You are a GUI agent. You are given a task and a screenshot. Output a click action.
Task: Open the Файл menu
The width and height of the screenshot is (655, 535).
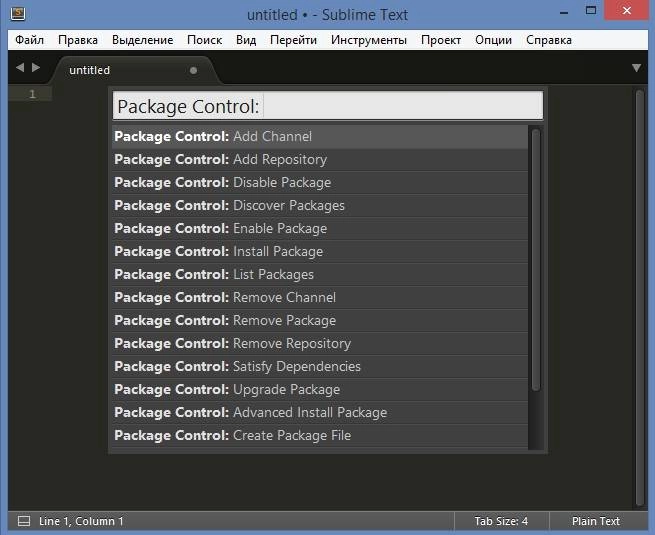29,40
